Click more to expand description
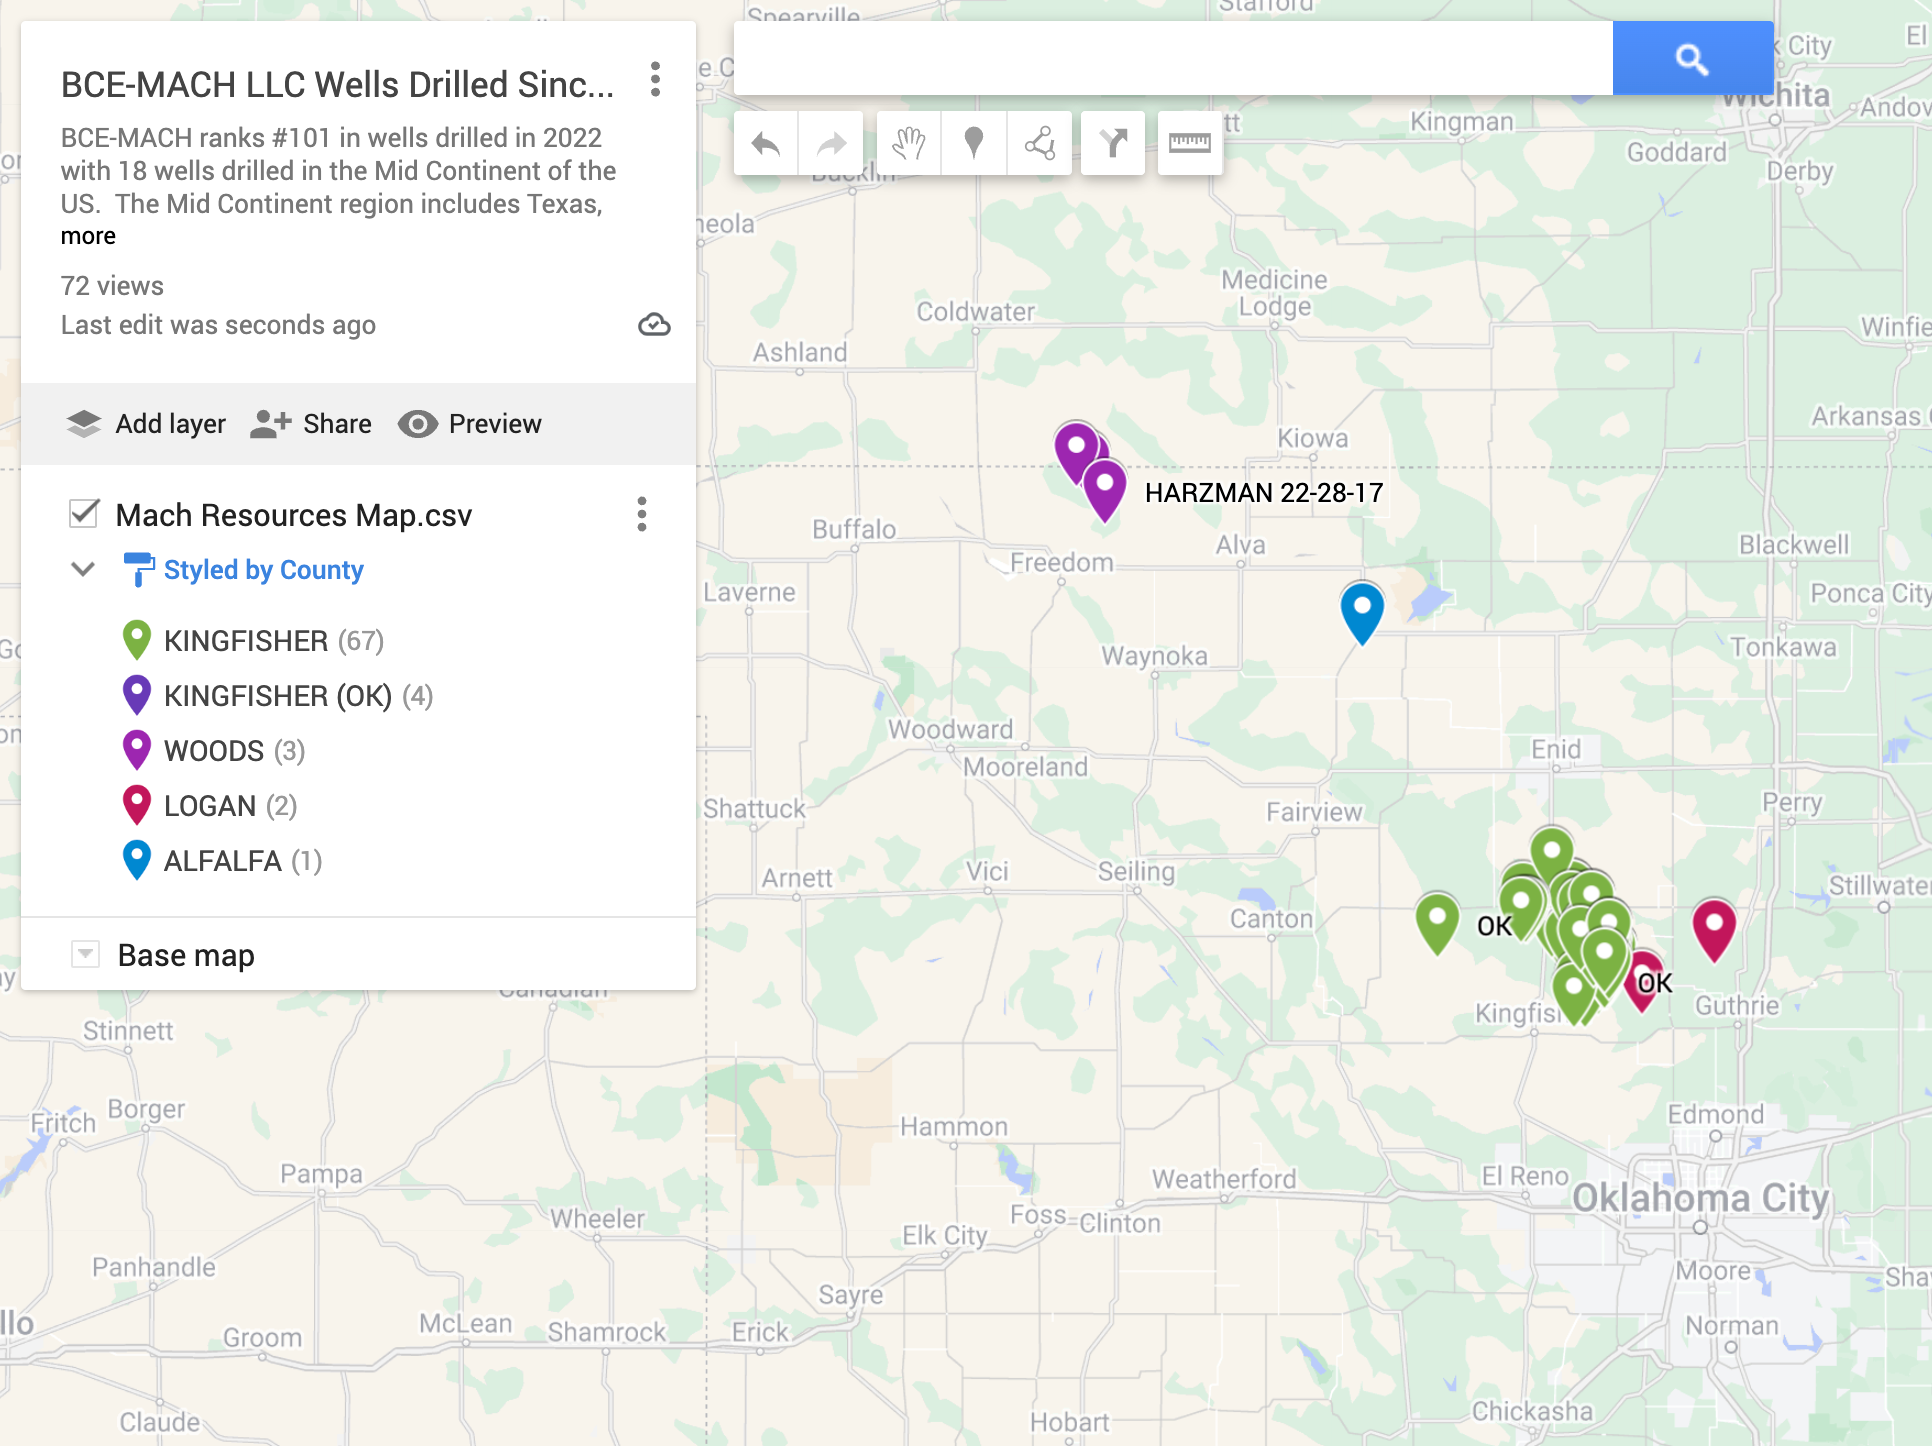 click(x=88, y=236)
